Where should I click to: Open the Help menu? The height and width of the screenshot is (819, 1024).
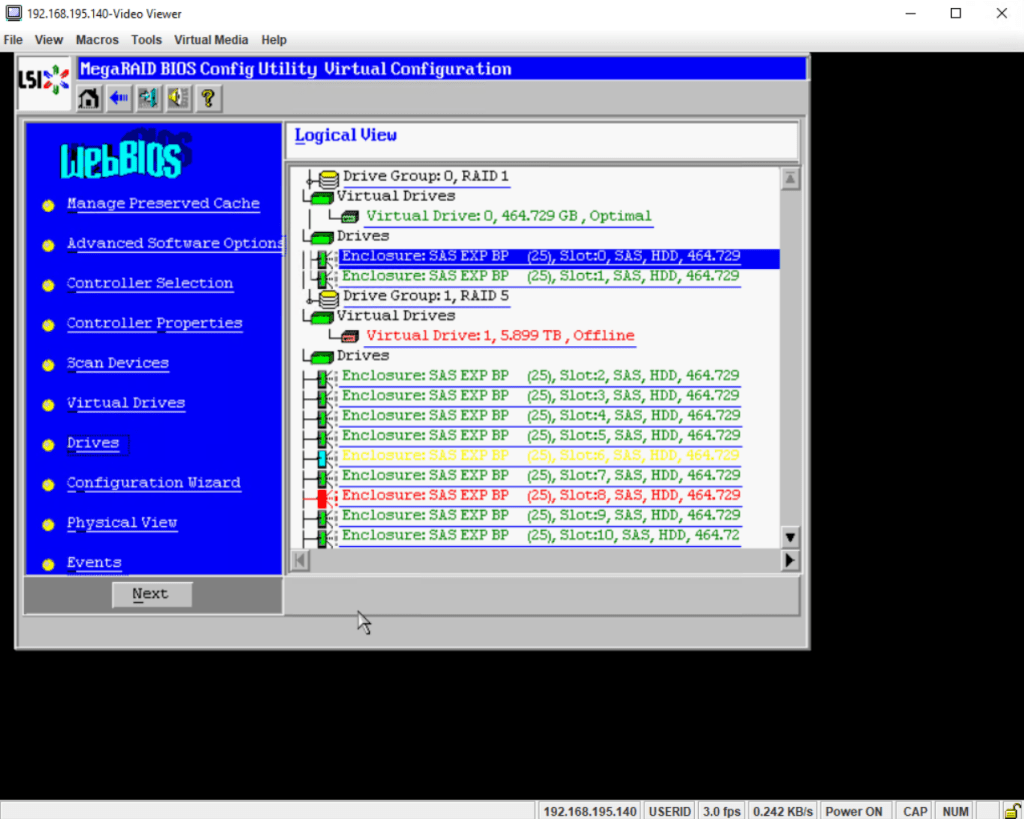click(274, 40)
